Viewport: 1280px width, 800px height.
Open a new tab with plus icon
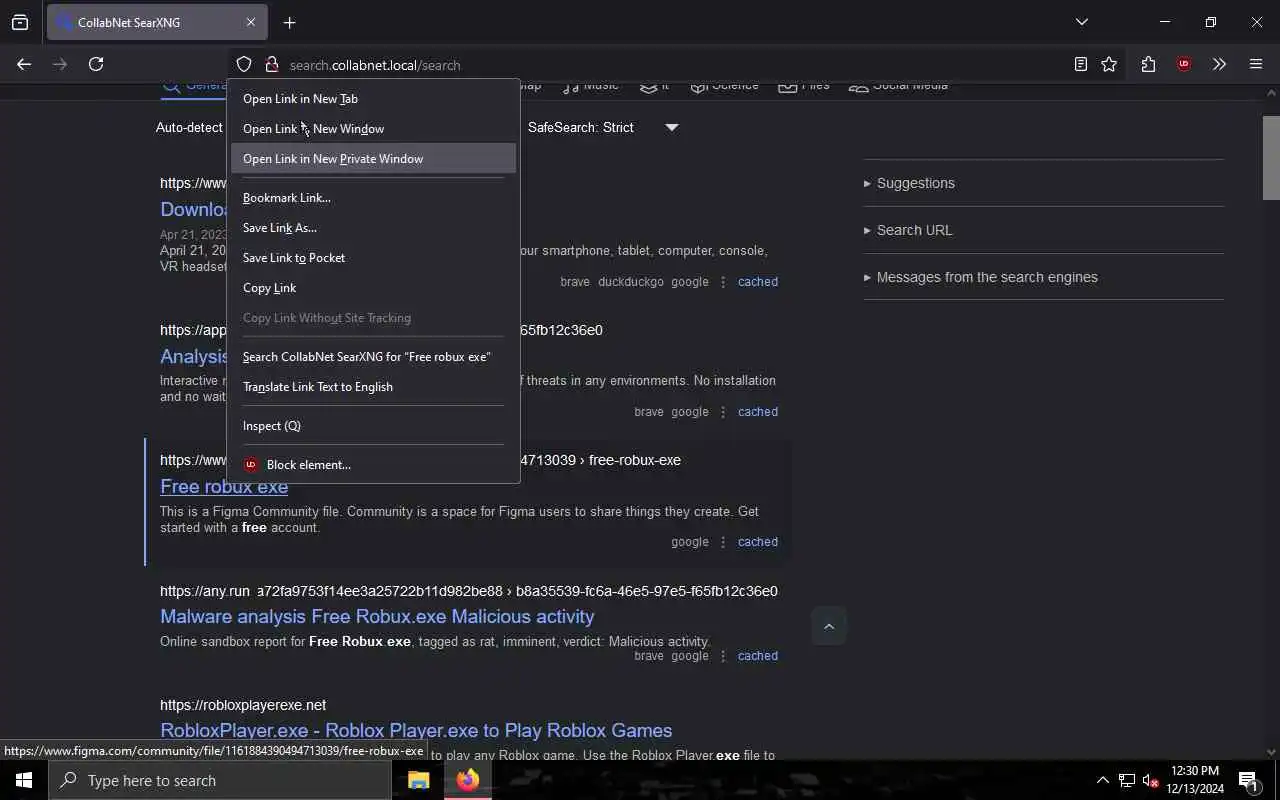tap(289, 22)
